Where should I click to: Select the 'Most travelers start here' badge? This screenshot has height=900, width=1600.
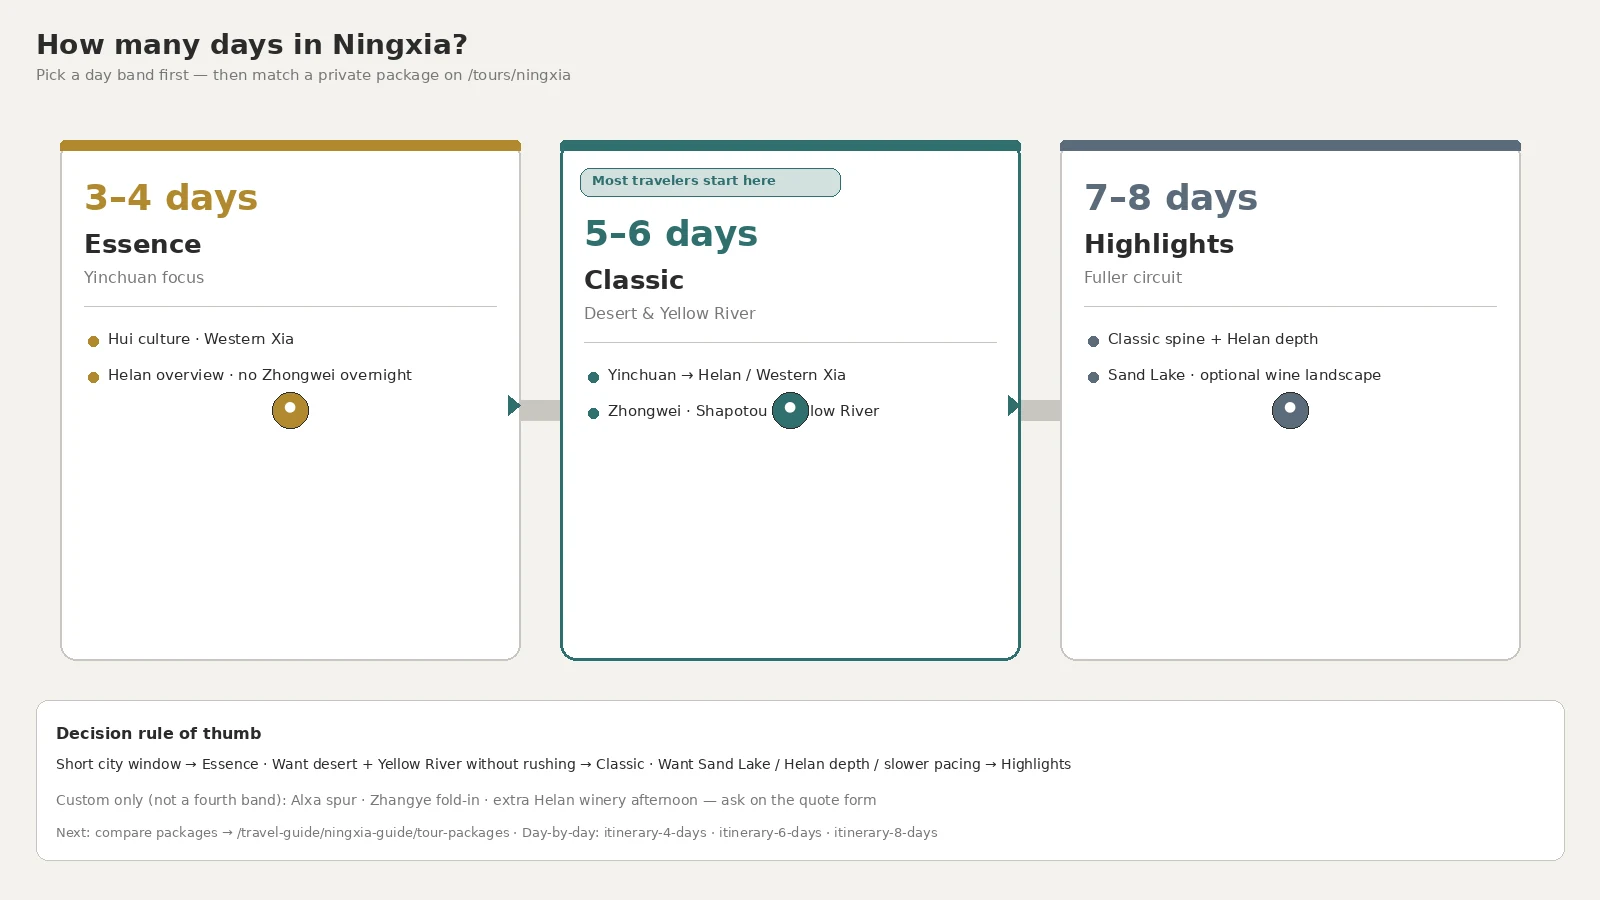click(710, 182)
